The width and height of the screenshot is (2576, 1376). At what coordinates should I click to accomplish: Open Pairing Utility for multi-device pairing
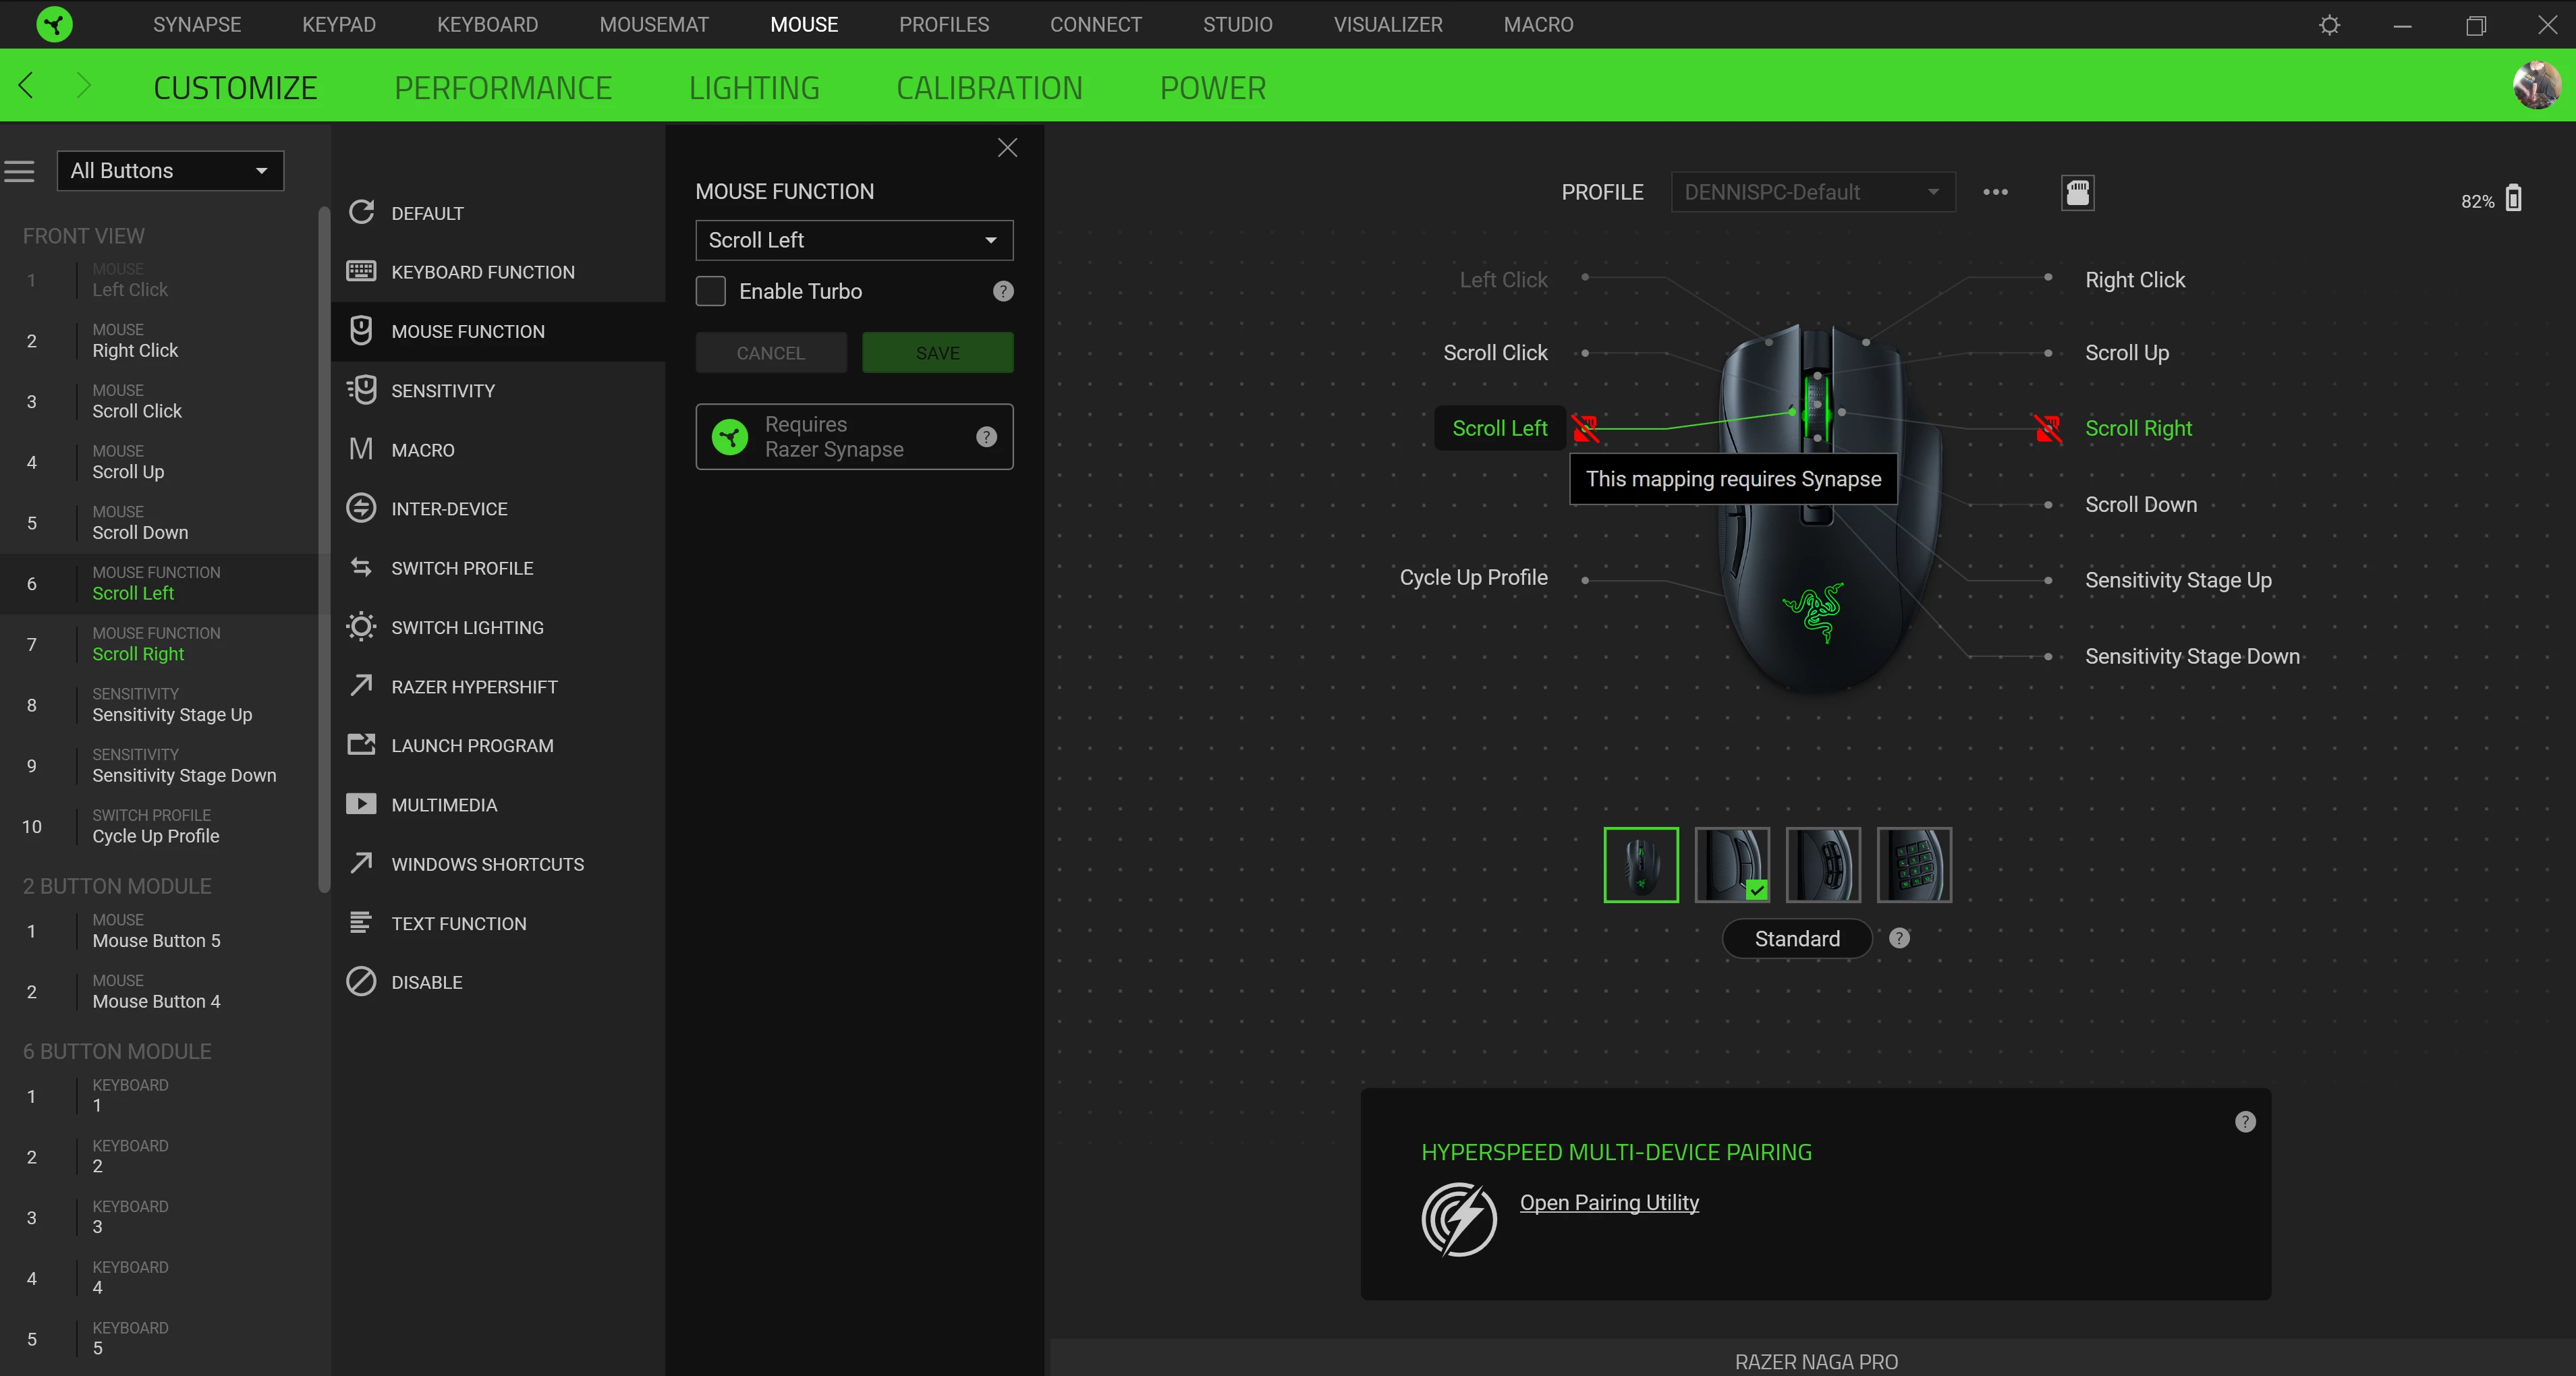point(1608,1203)
